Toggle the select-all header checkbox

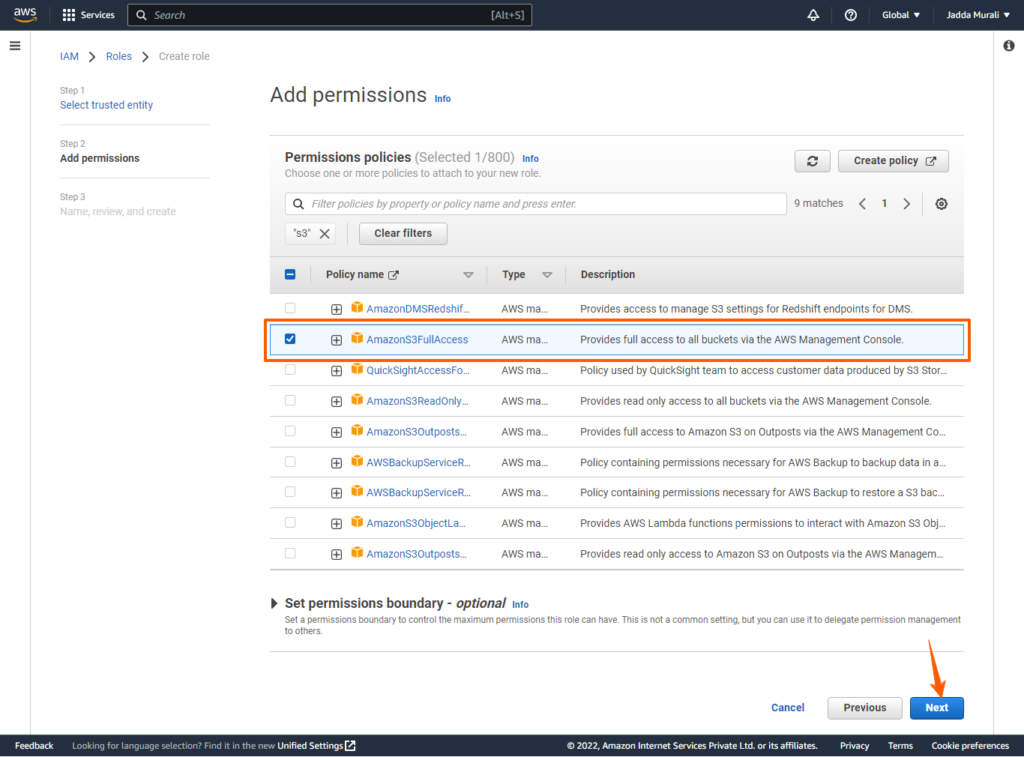[290, 274]
